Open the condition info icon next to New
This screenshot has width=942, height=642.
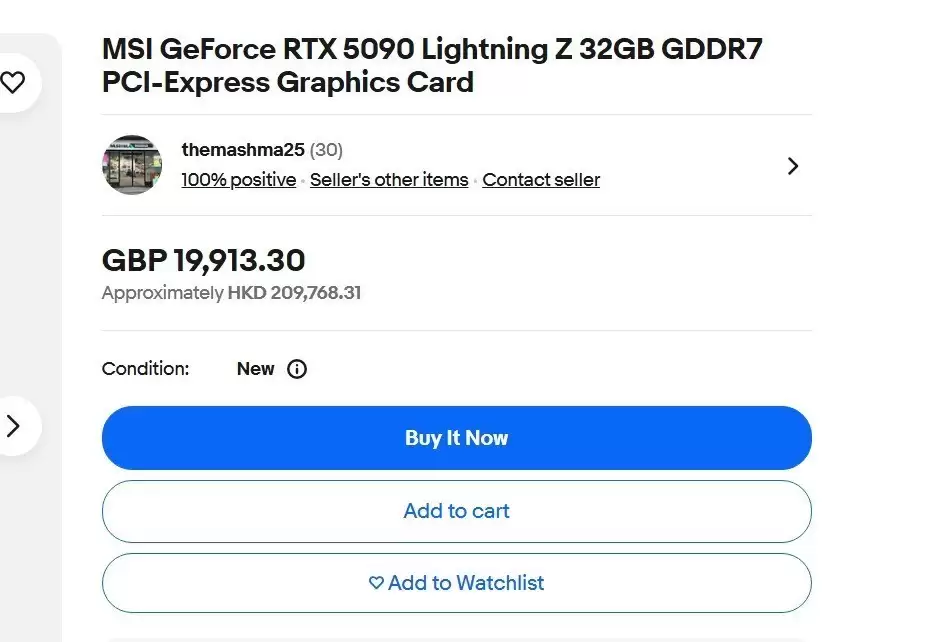(x=297, y=369)
